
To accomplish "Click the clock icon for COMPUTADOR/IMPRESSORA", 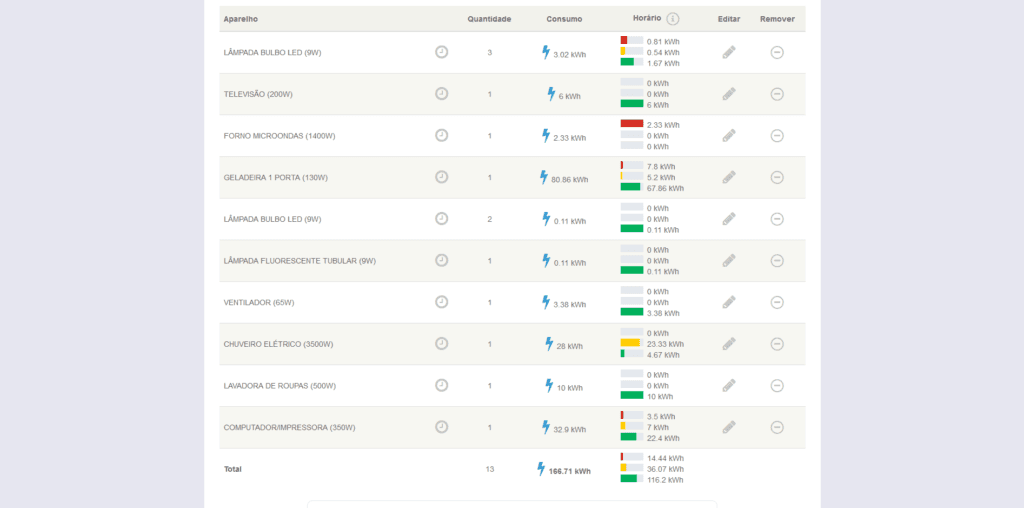I will pyautogui.click(x=441, y=427).
